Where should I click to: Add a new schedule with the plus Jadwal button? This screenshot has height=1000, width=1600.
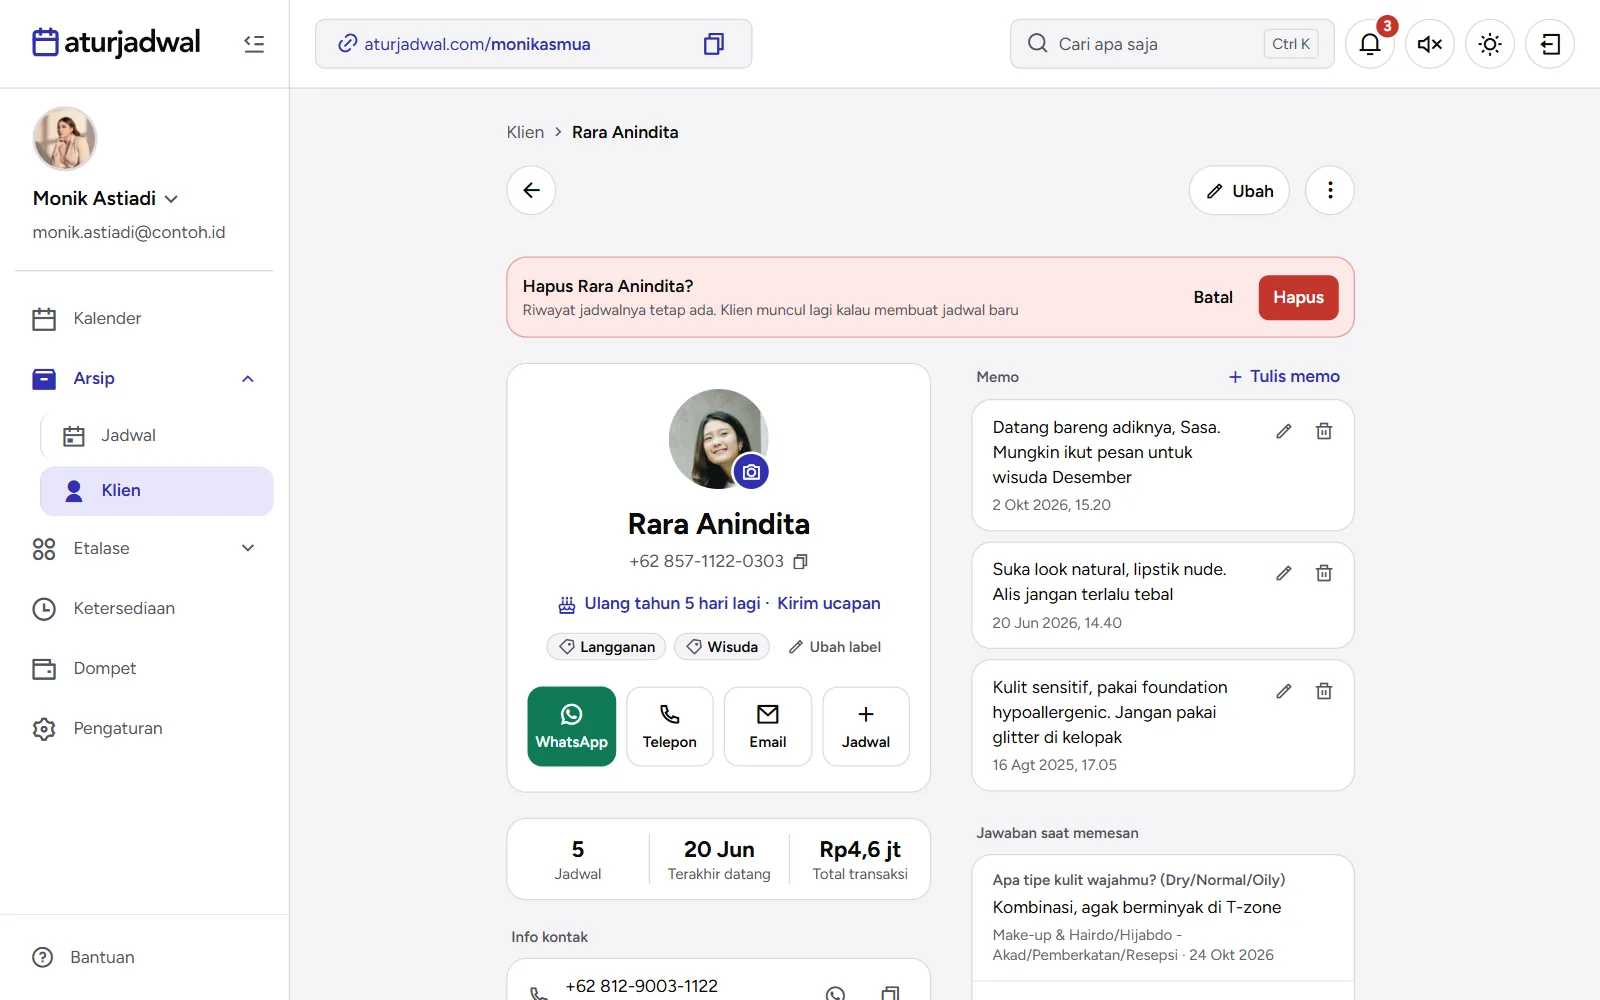[866, 727]
